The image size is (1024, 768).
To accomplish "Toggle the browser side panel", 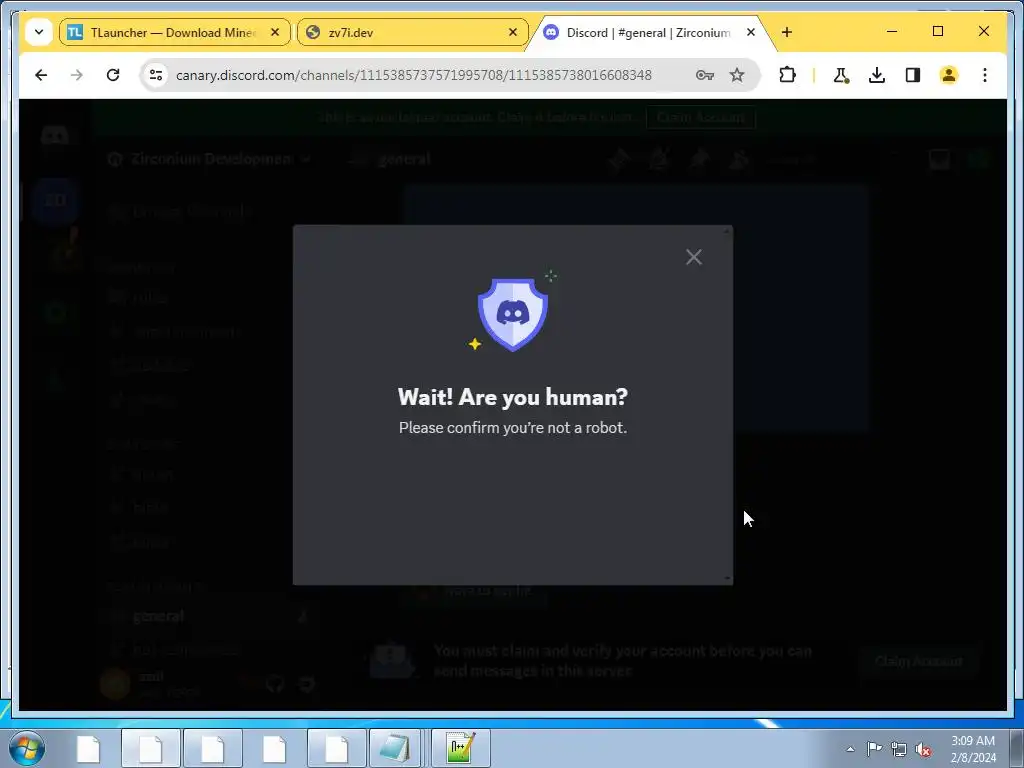I will (x=913, y=75).
